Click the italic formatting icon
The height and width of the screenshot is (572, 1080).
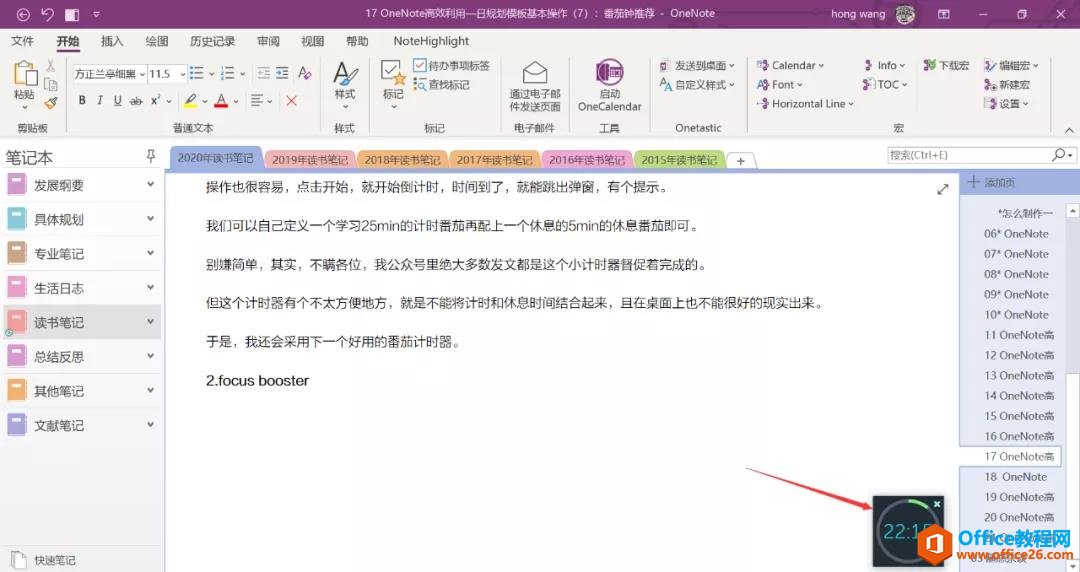click(x=100, y=101)
